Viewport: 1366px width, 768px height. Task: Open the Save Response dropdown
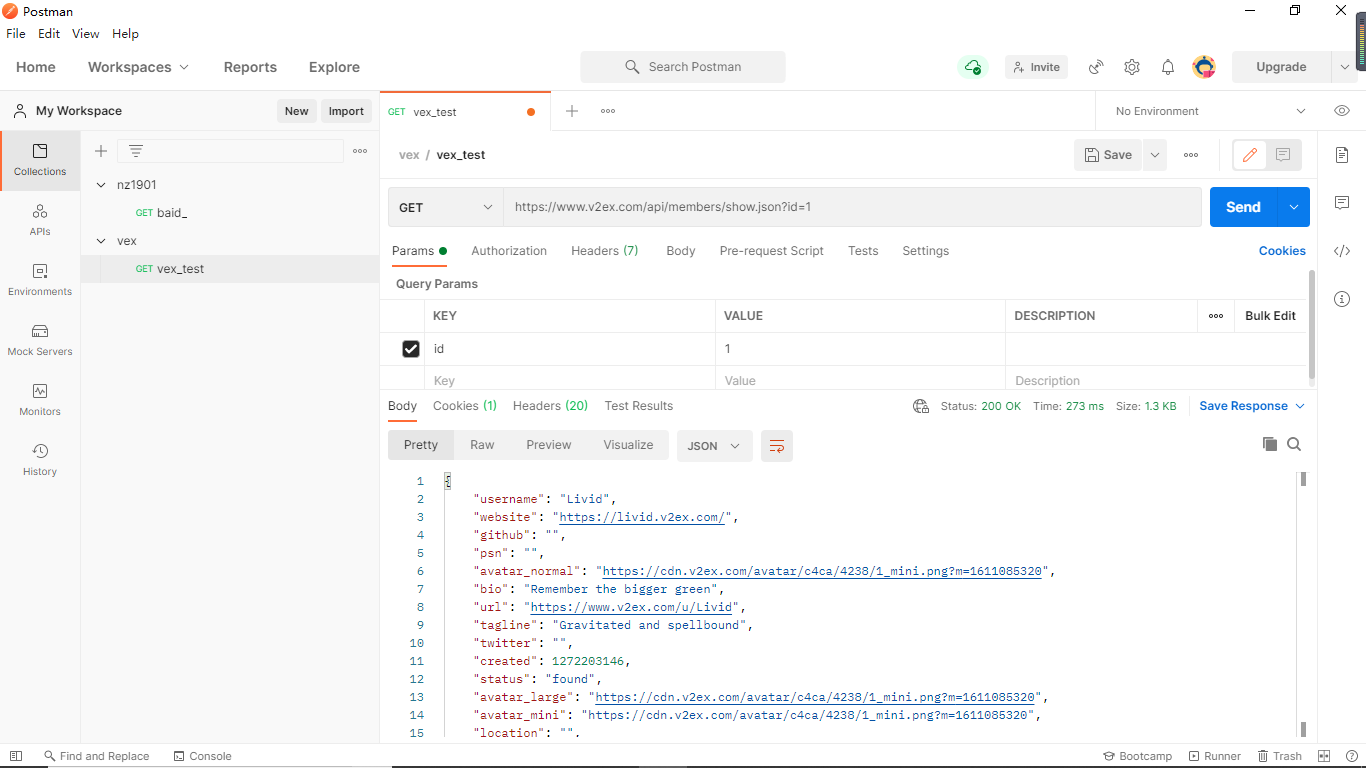[x=1252, y=406]
